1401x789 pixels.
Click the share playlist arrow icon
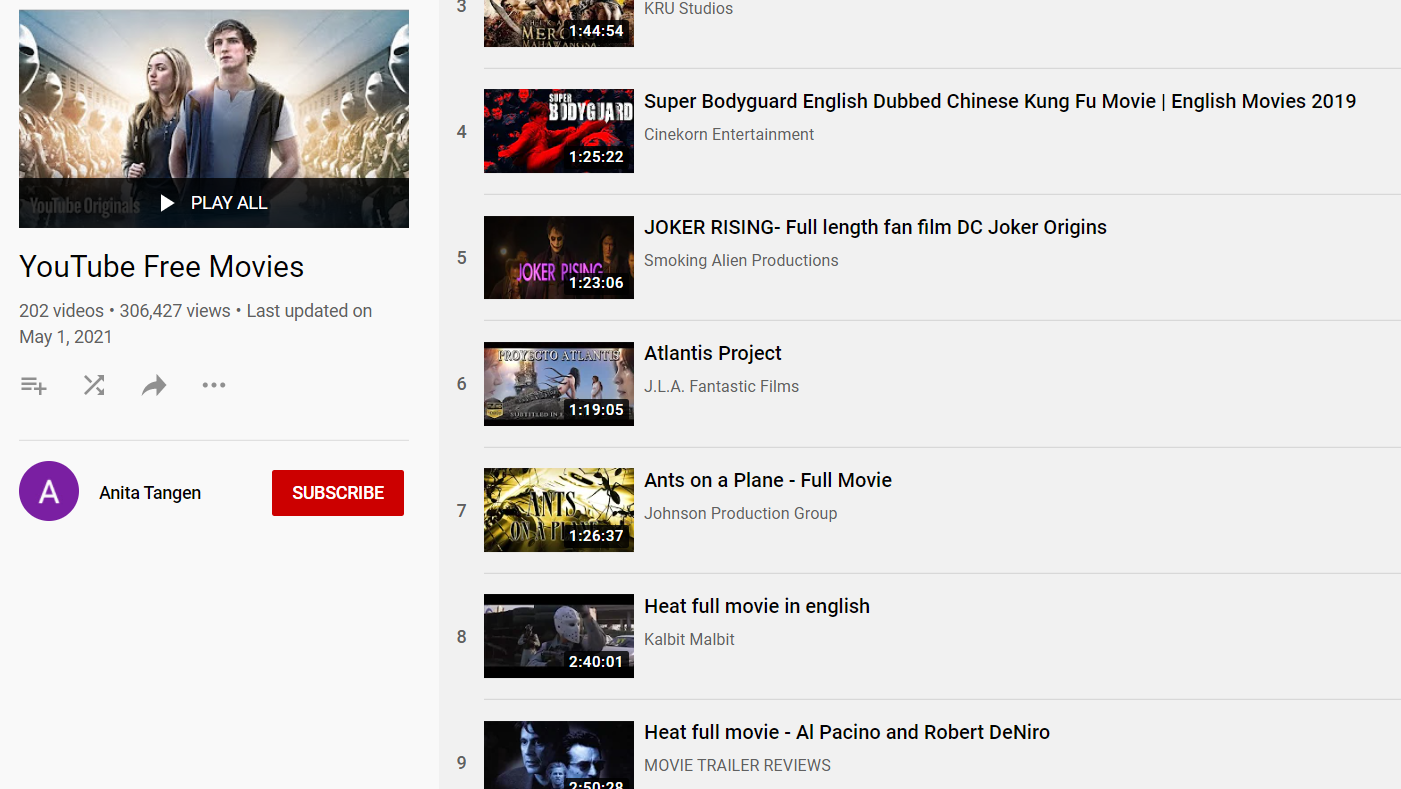[154, 385]
